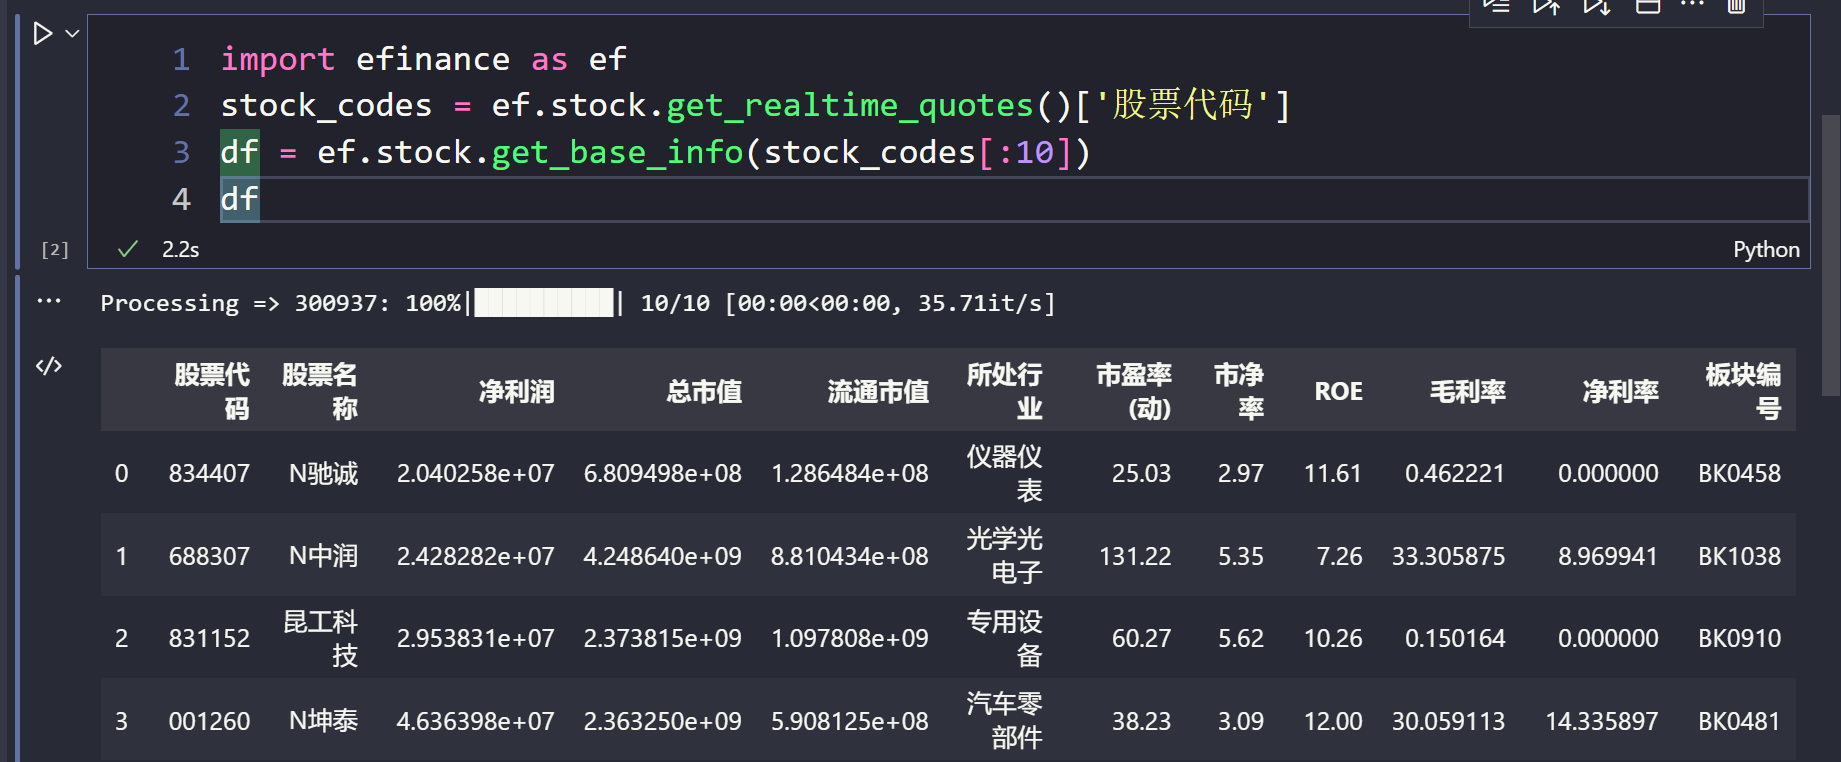This screenshot has width=1841, height=762.
Task: Click the vertical scrollbar thumb
Action: [x=1831, y=255]
